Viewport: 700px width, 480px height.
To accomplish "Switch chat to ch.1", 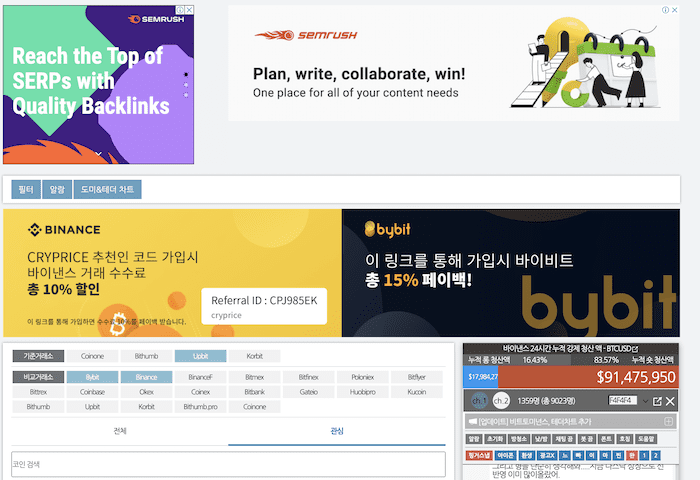I will pos(479,401).
